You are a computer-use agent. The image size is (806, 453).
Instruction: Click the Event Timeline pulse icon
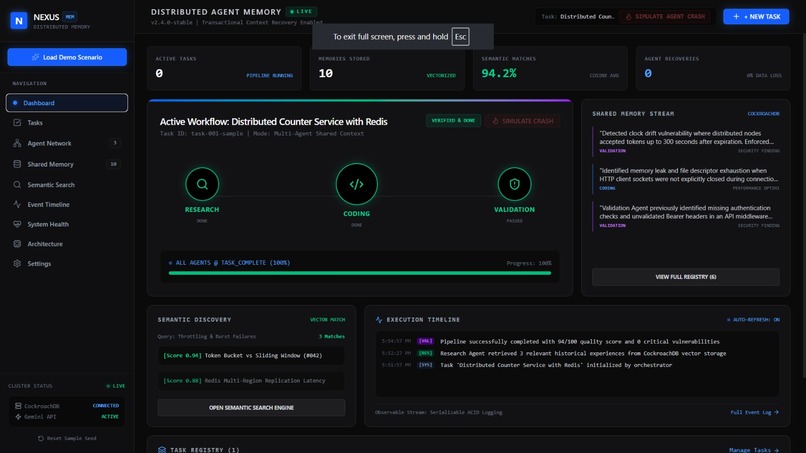[x=17, y=205]
